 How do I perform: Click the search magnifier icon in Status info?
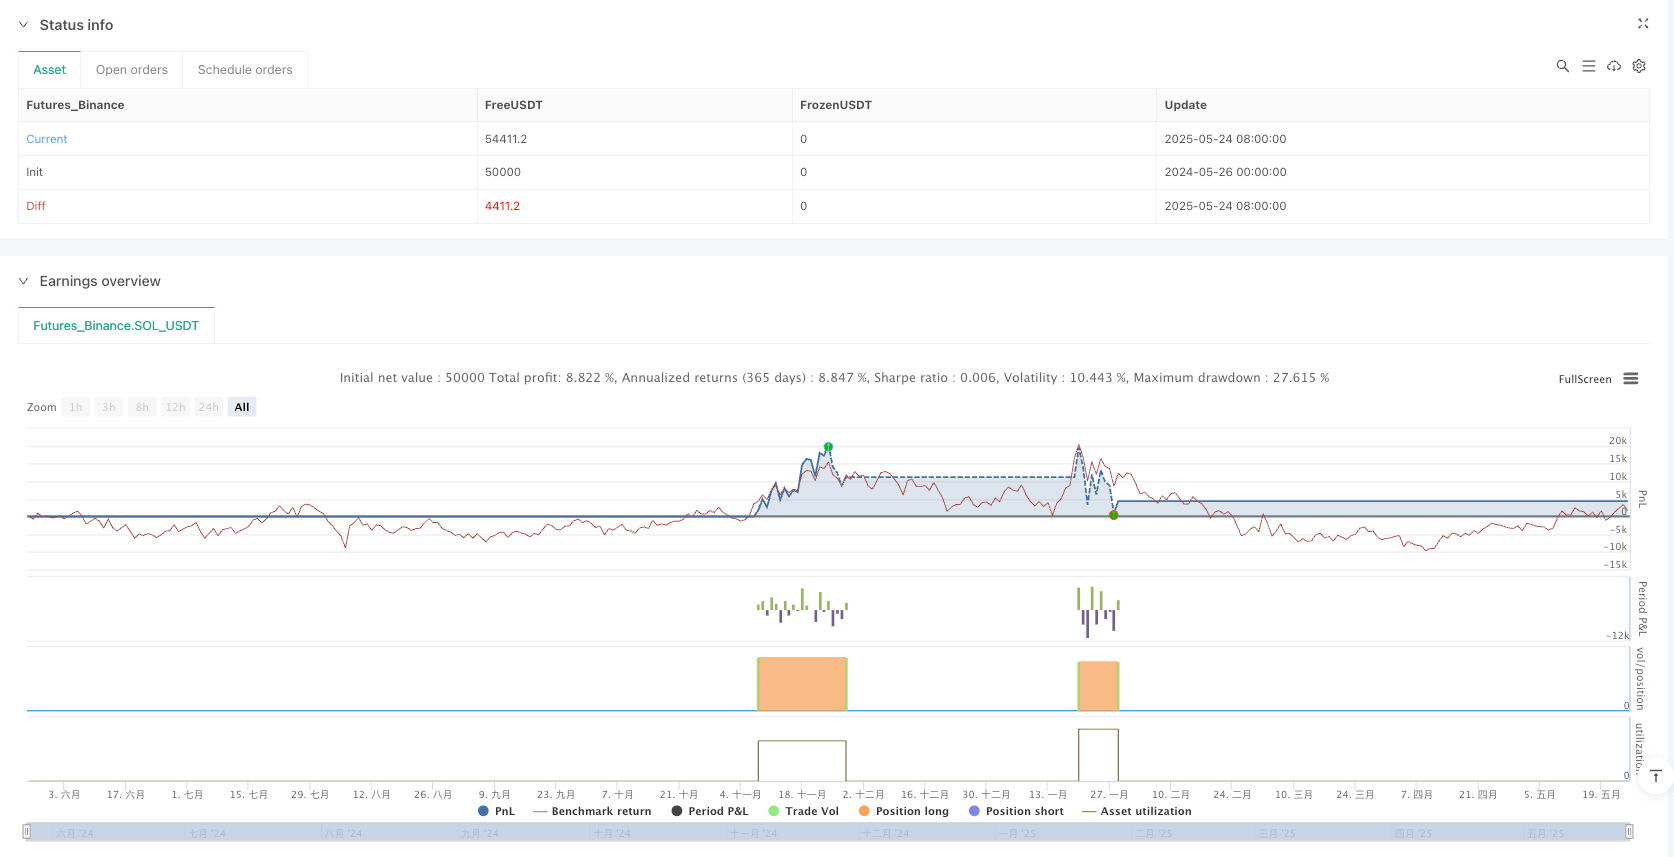(1562, 66)
